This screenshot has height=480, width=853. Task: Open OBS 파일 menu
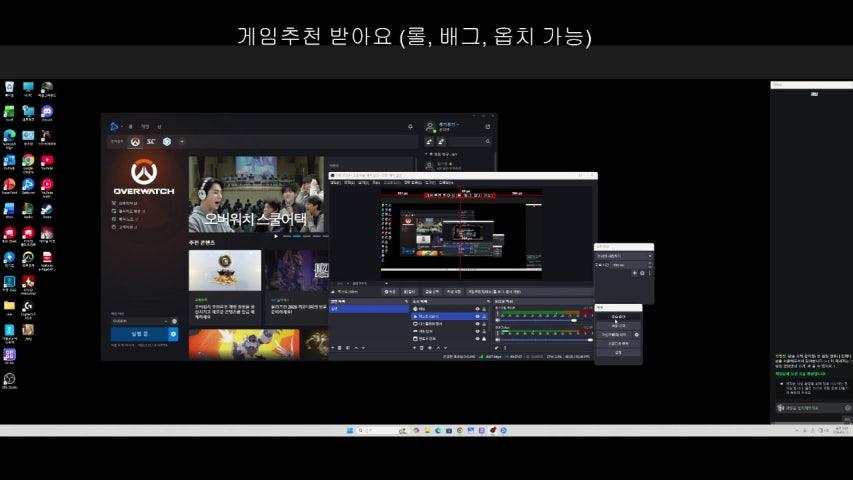pyautogui.click(x=336, y=182)
